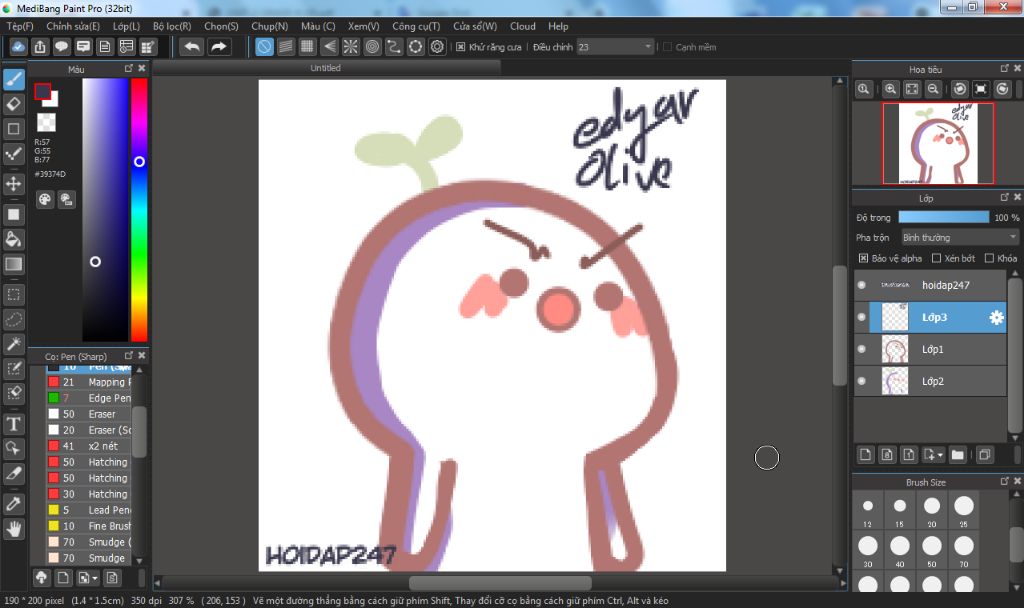Viewport: 1024px width, 608px height.
Task: Click the cloud save icon in toolbar
Action: pyautogui.click(x=18, y=46)
